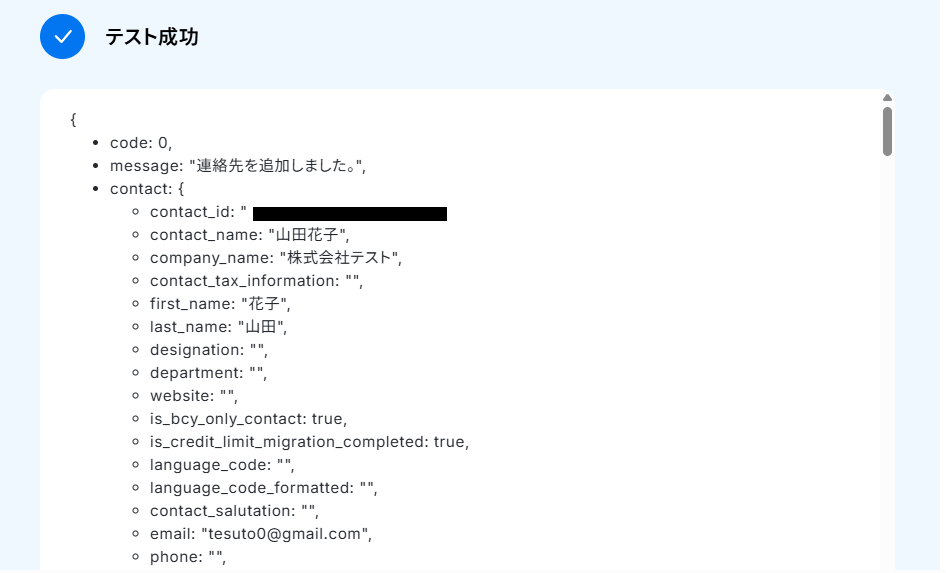Click the contact_name 山田花子 entry

click(x=251, y=236)
